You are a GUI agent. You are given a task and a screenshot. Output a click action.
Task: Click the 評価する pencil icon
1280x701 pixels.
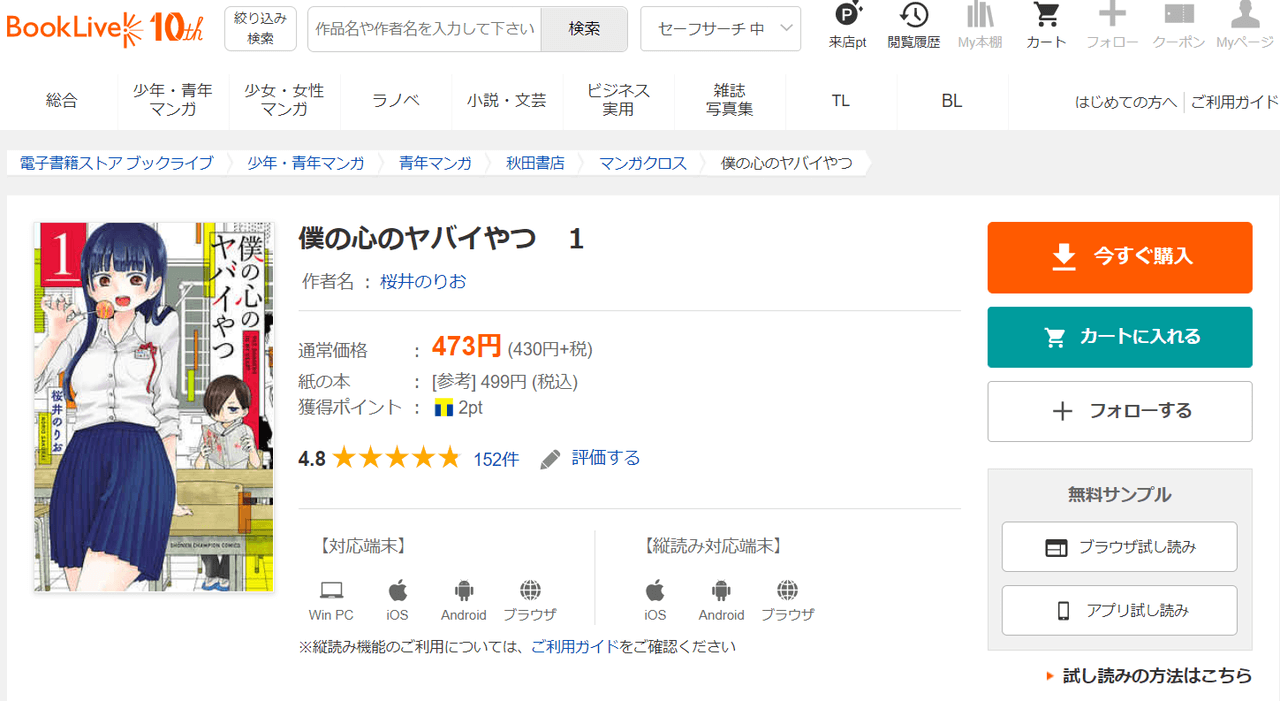point(551,459)
